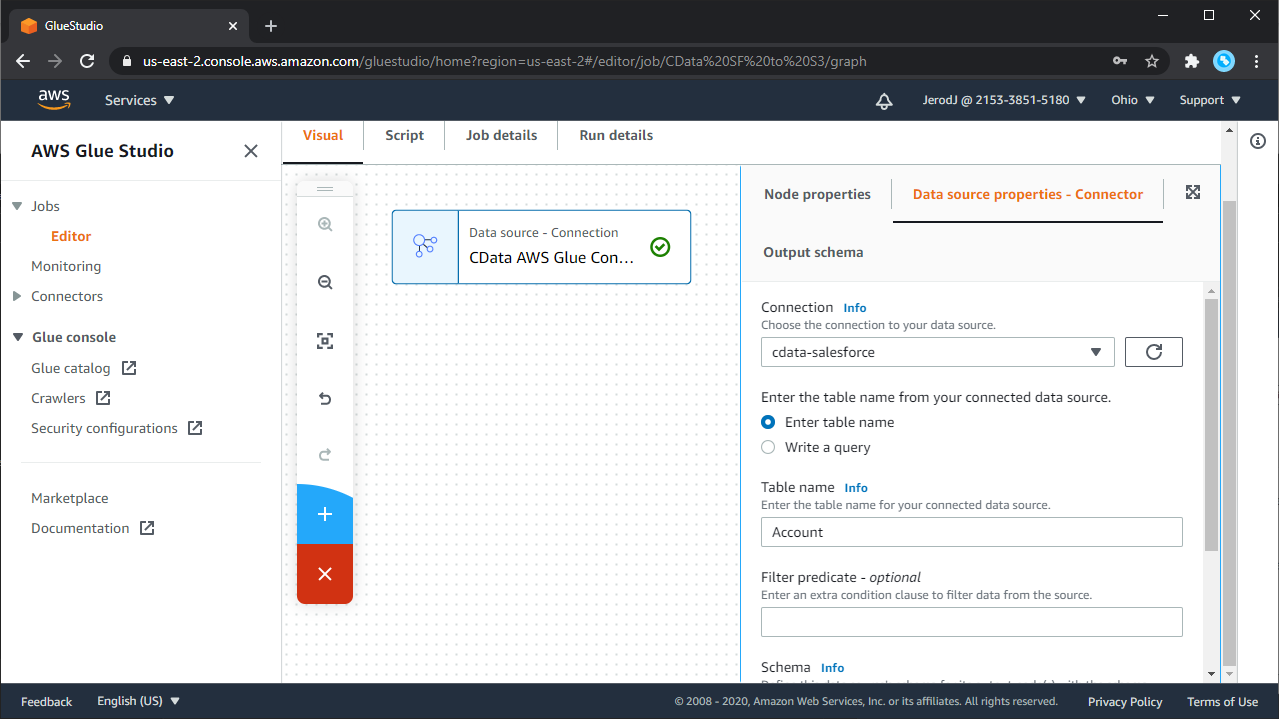Open the Services menu
This screenshot has width=1279, height=719.
[x=139, y=100]
